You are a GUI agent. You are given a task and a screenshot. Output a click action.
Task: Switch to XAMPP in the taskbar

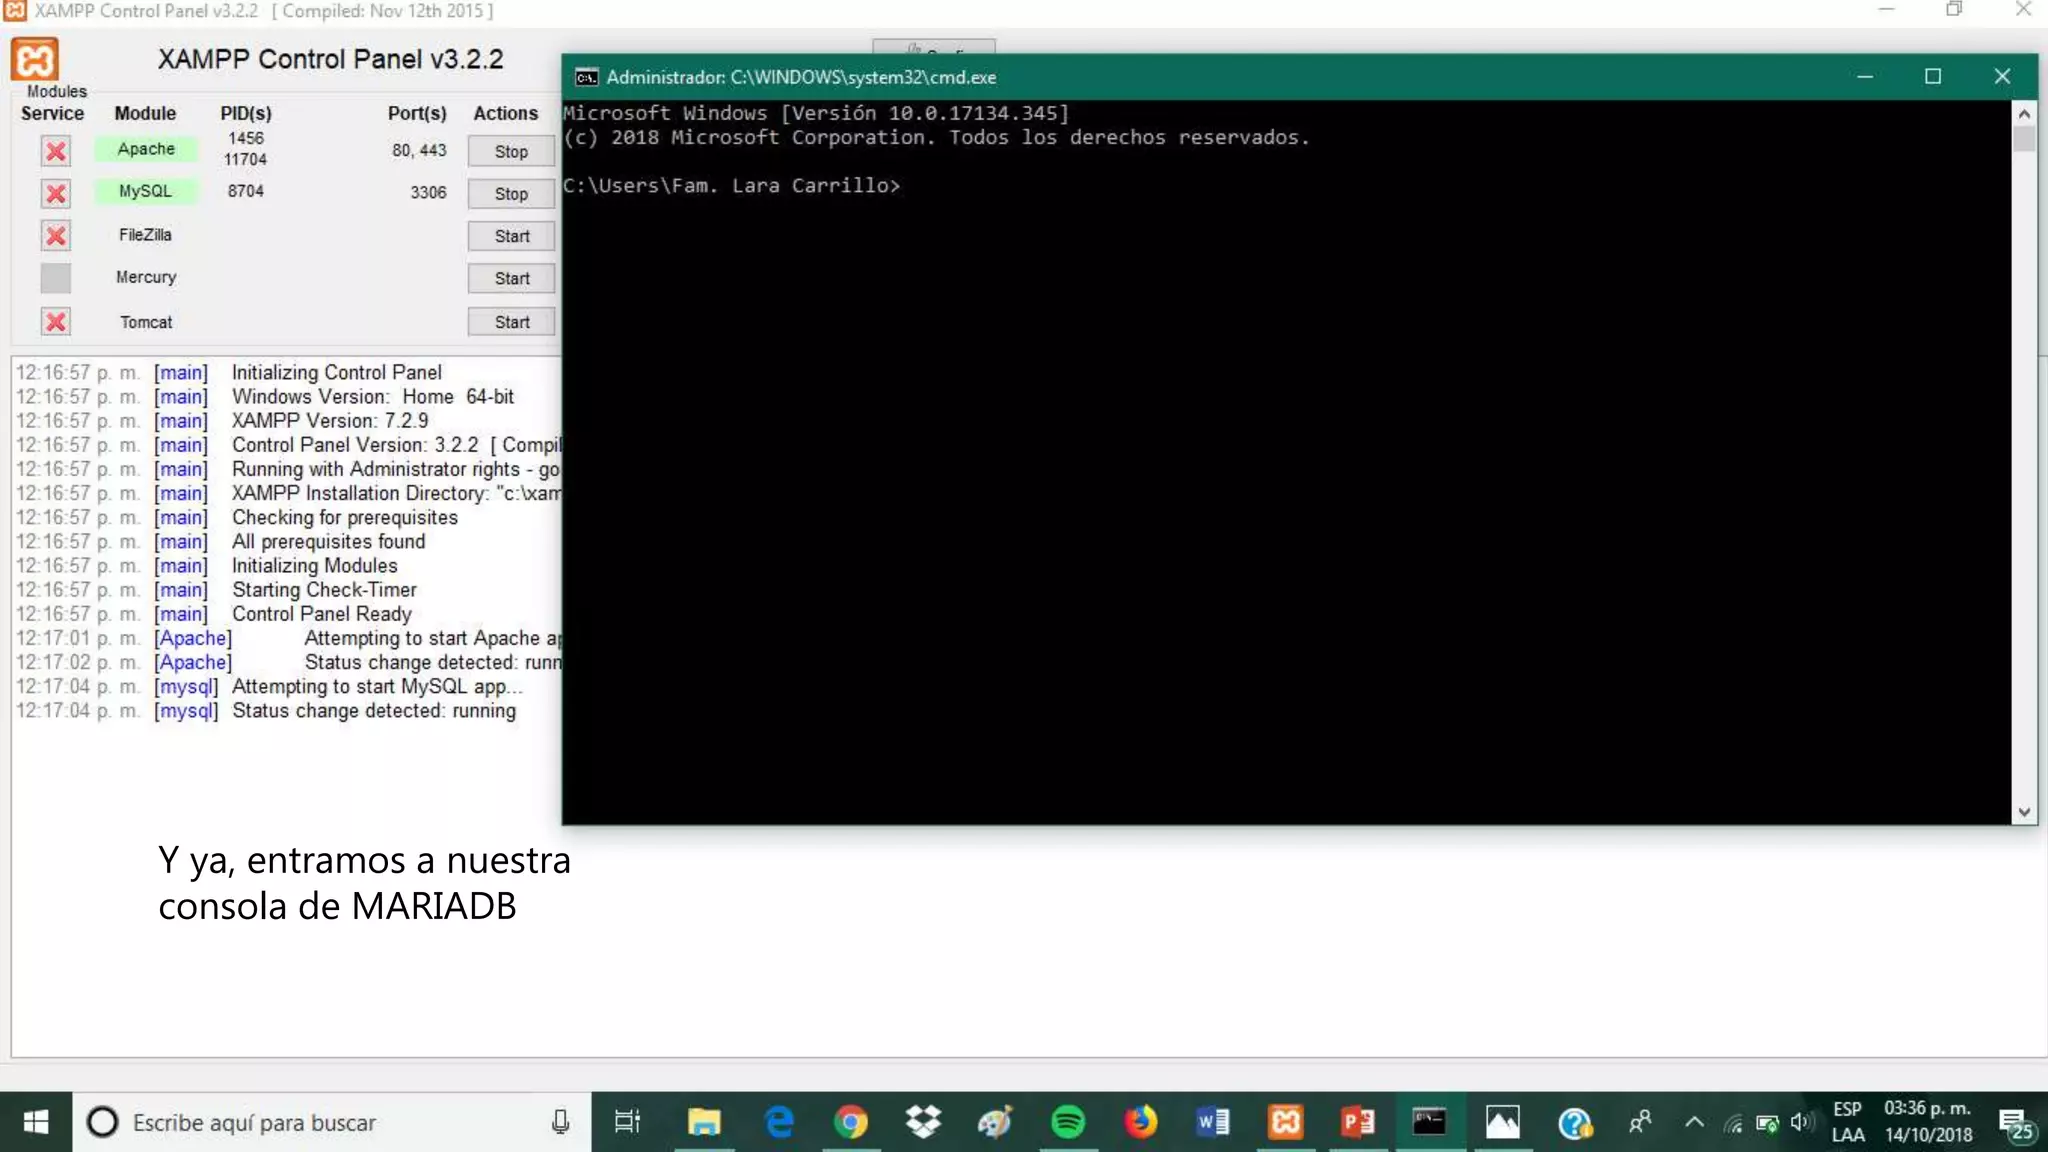1286,1122
